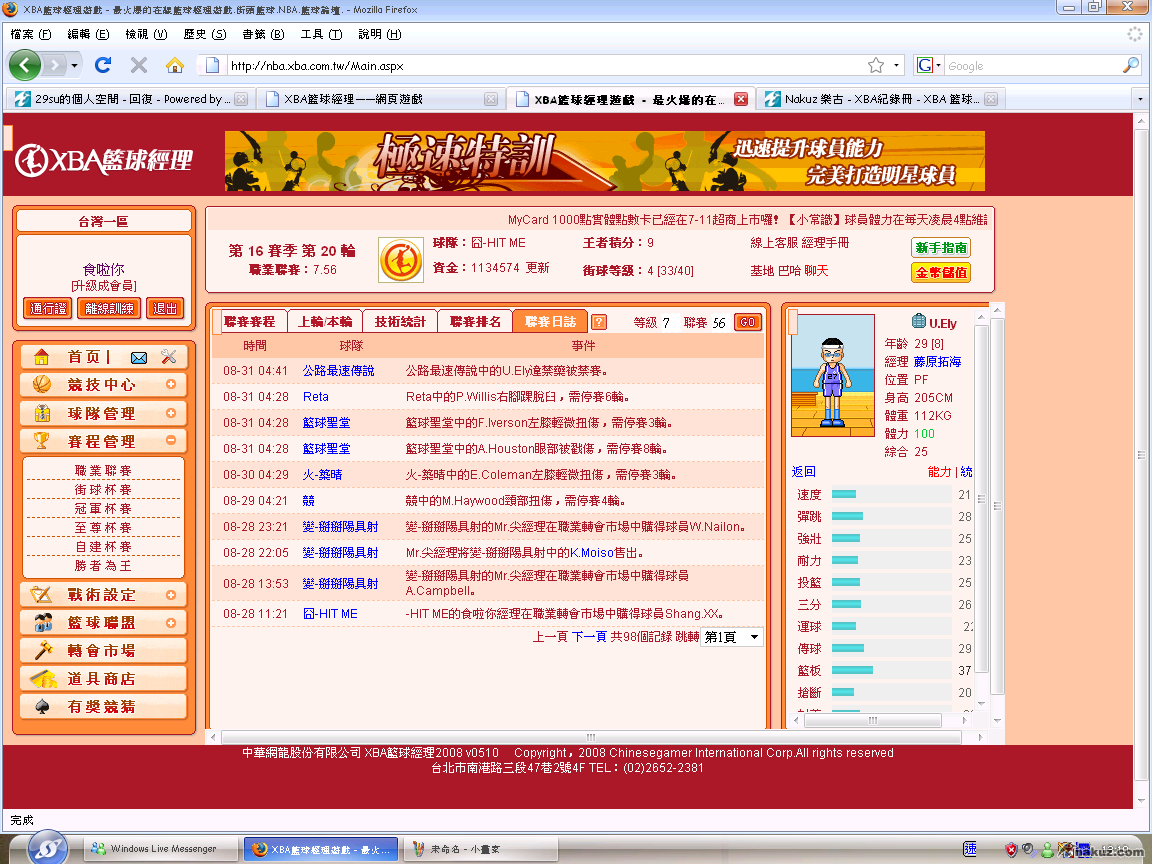Open the 書籤 menu

(x=262, y=34)
